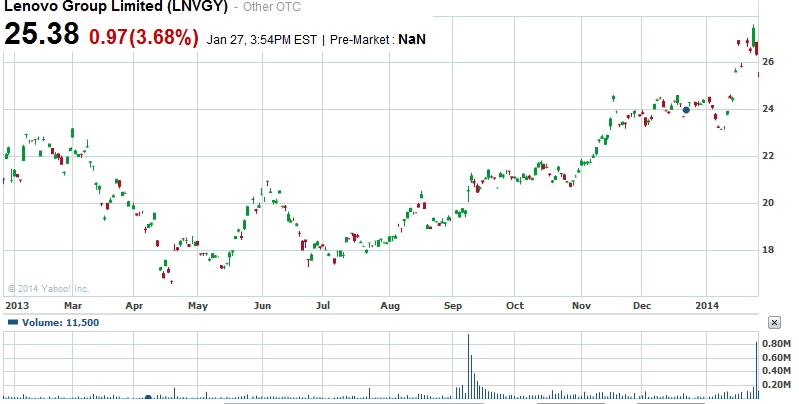Select the blue dot marker on the volume chart

pos(148,397)
